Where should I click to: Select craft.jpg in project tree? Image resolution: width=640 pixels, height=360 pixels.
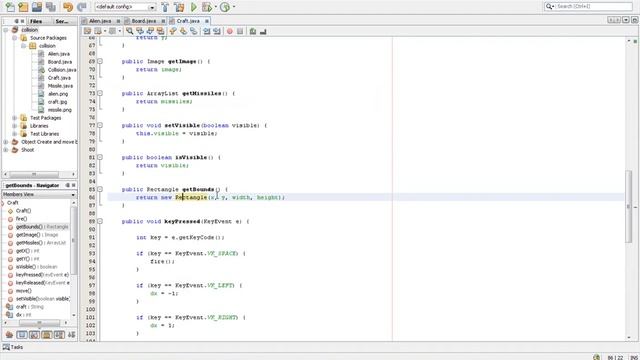[x=57, y=102]
